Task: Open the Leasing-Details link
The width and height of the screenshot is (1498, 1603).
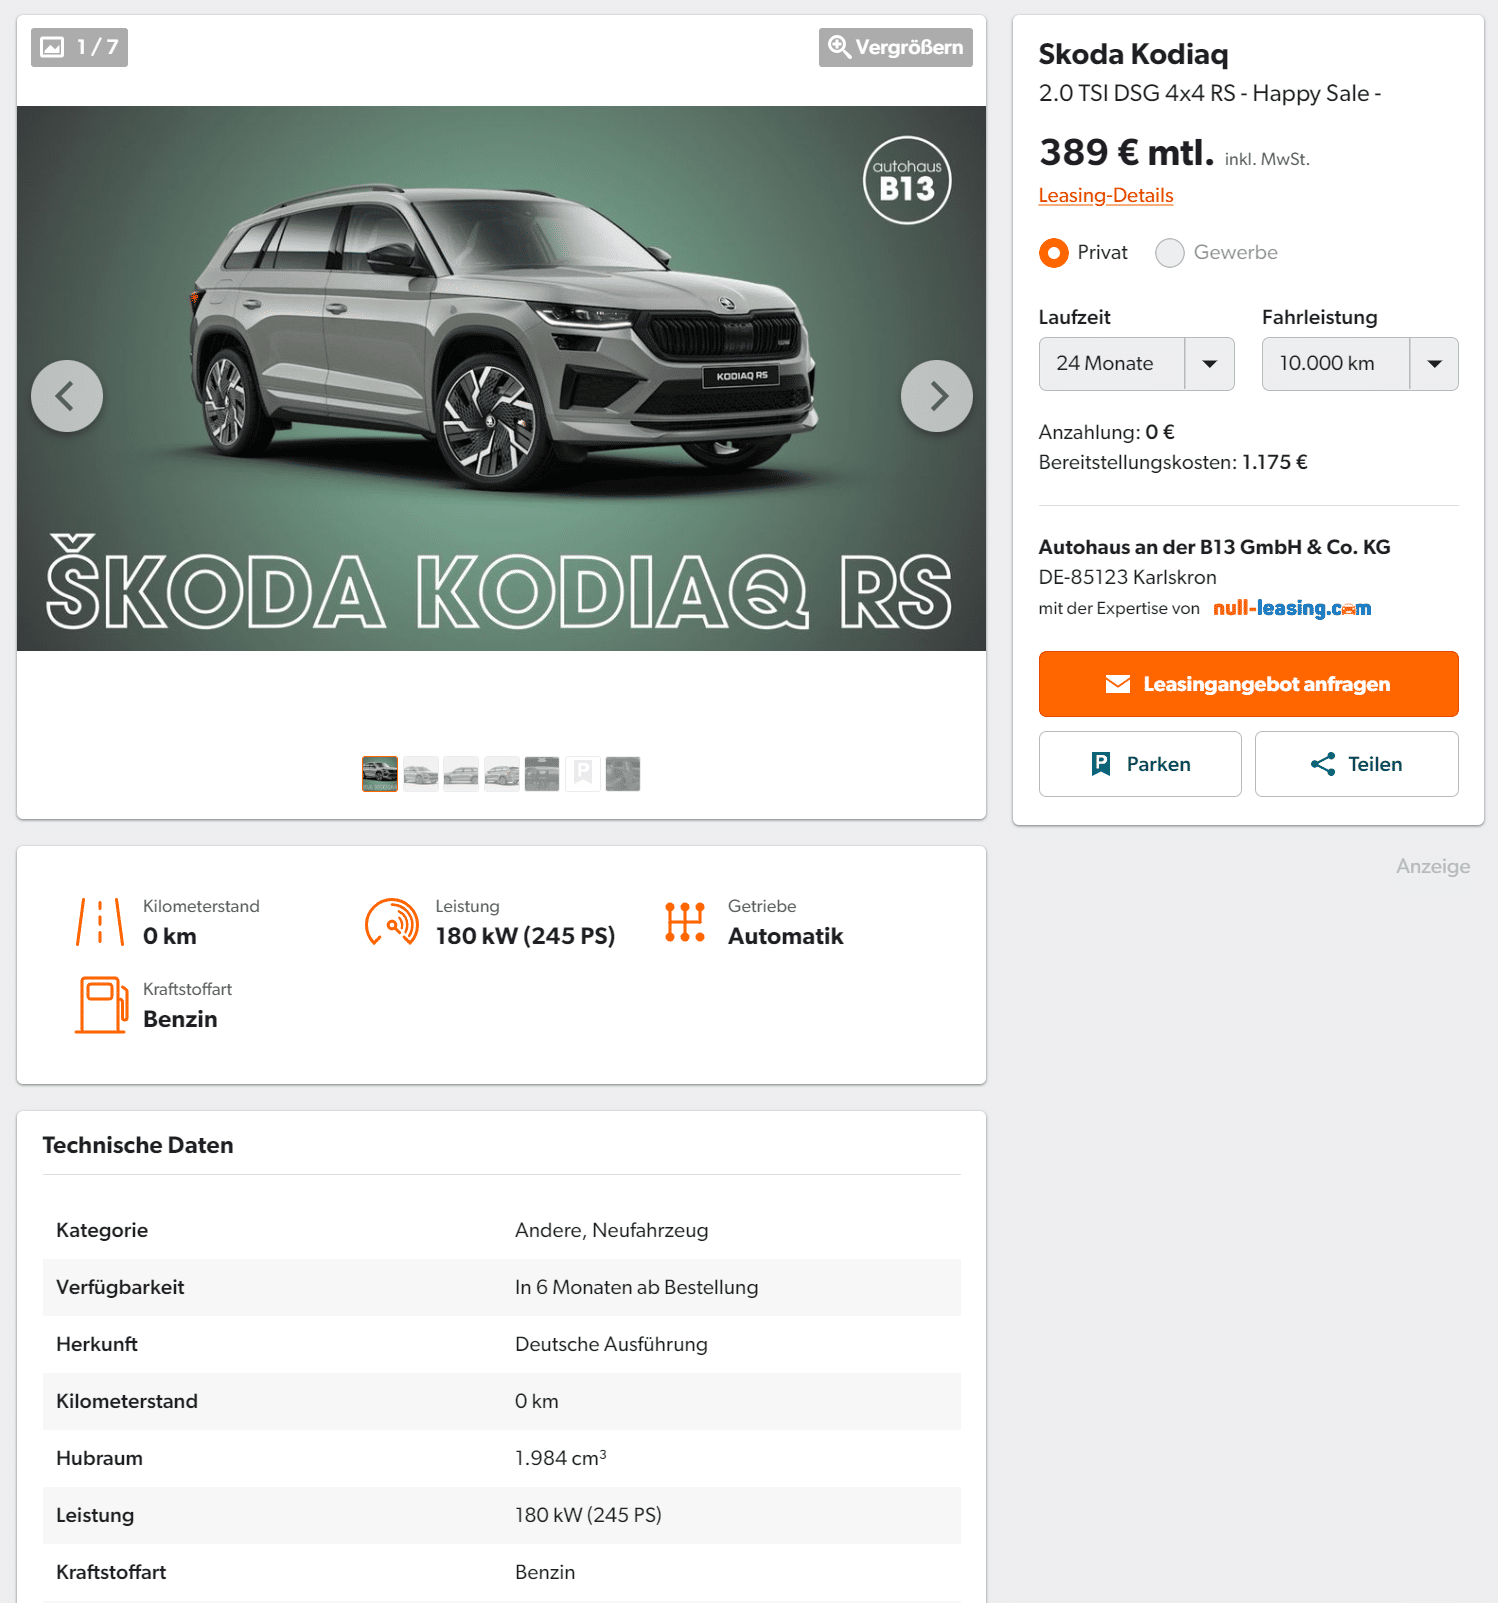Action: click(1105, 195)
